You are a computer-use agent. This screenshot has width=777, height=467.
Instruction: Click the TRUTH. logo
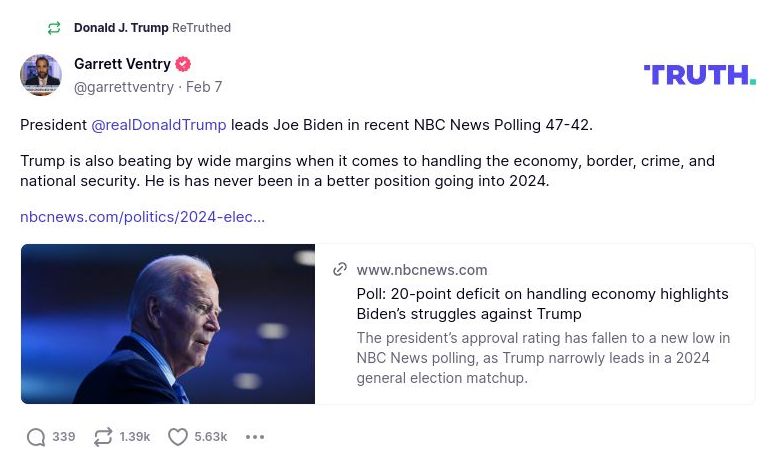(699, 75)
